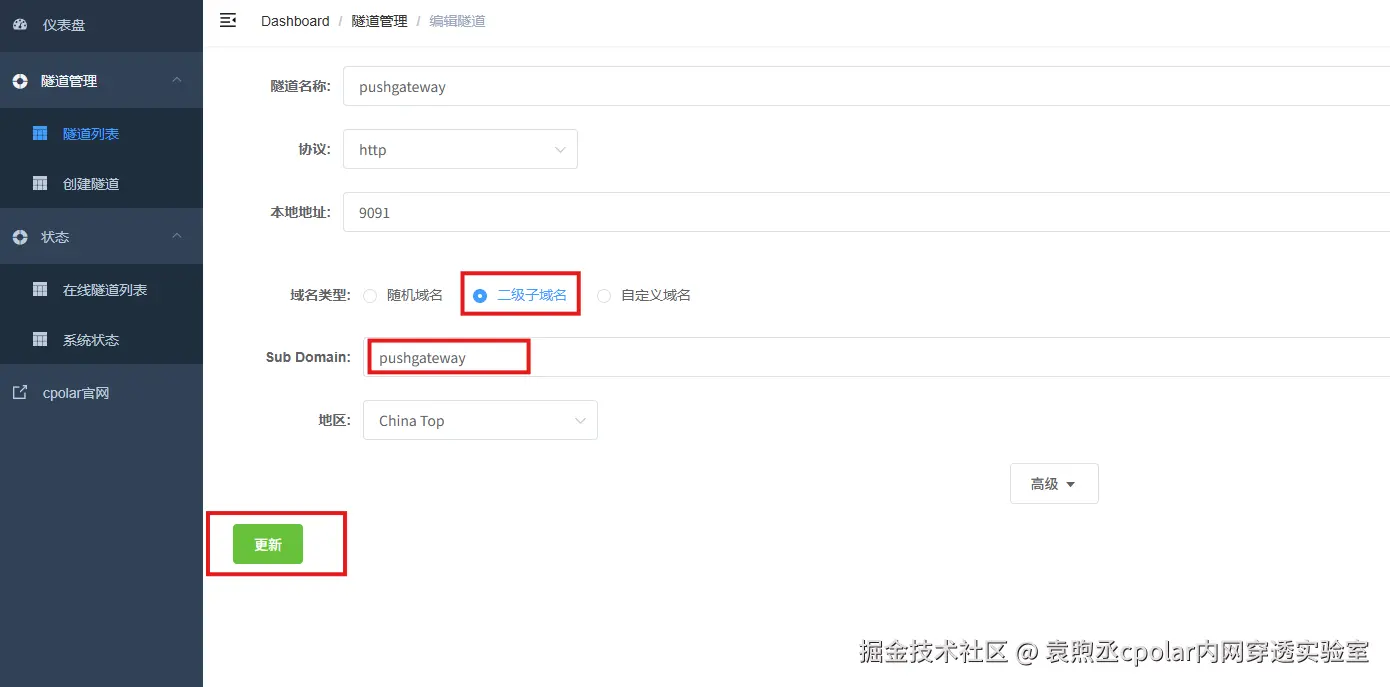Expand the 高级 advanced options
The height and width of the screenshot is (687, 1390).
[1054, 483]
